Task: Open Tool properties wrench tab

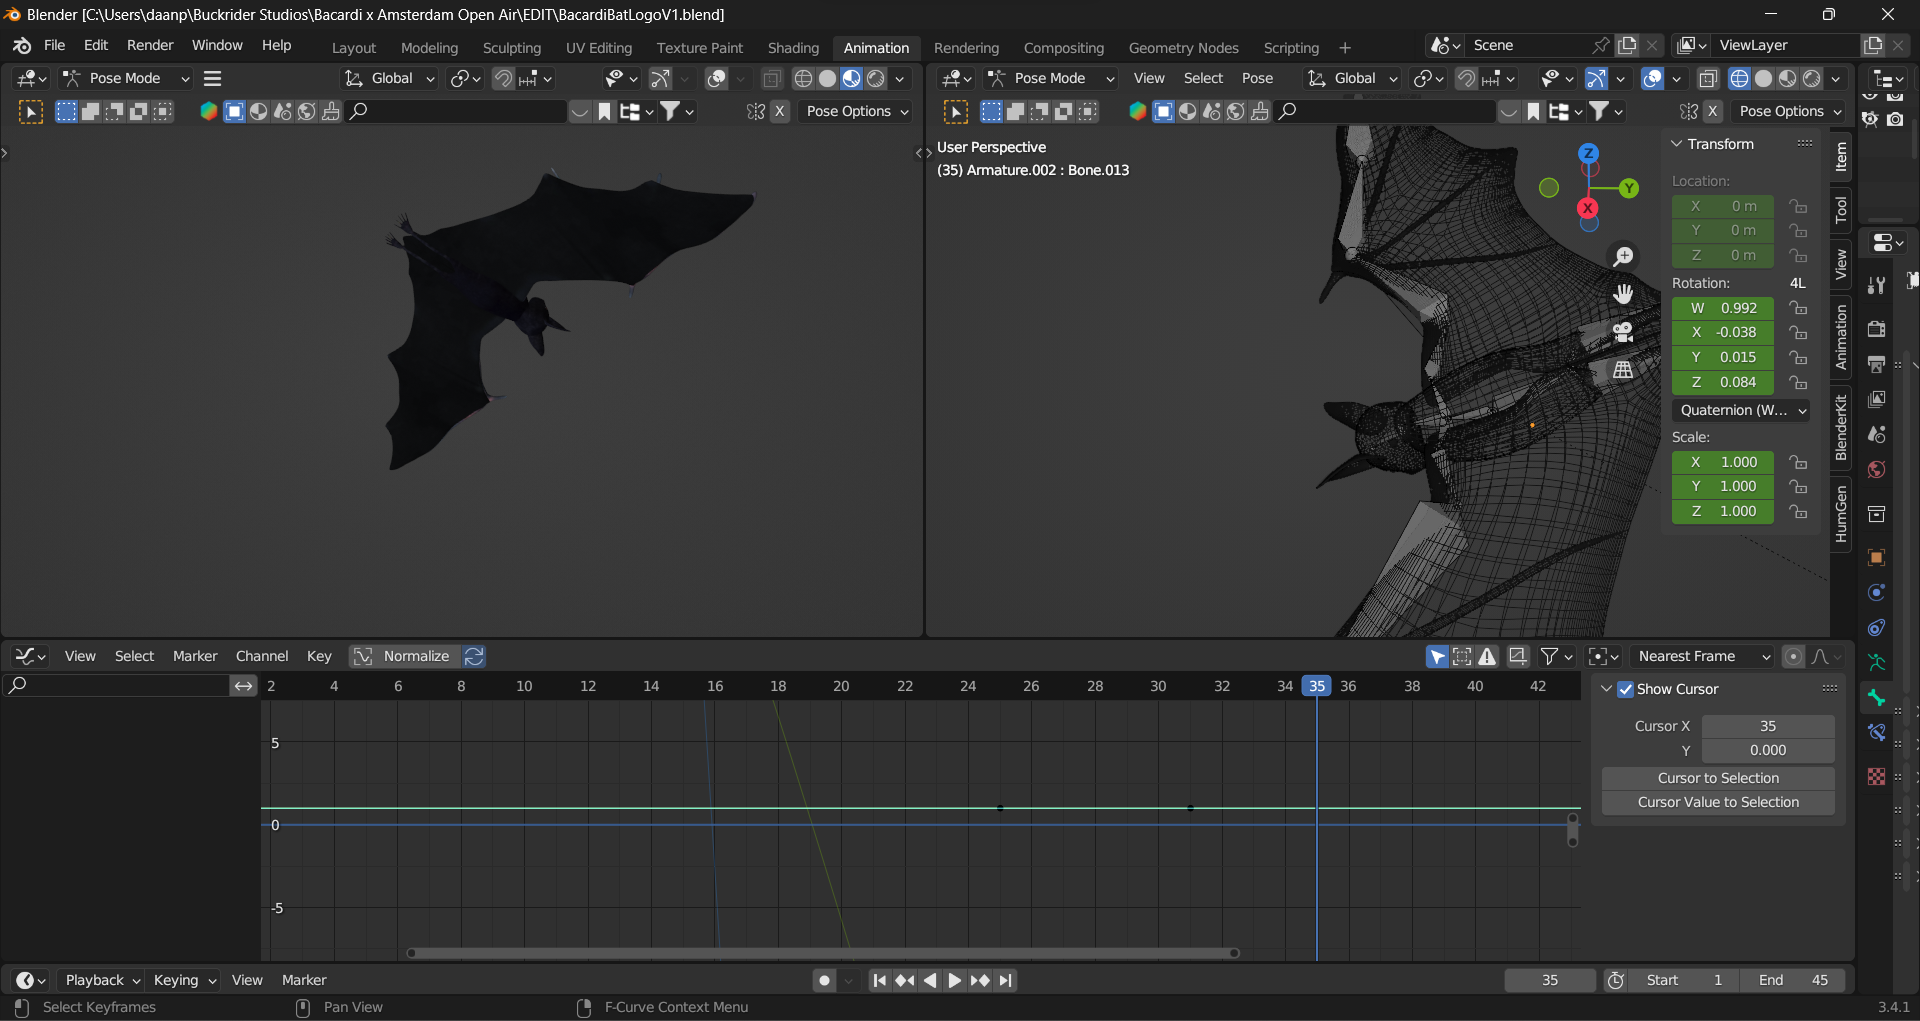Action: (1876, 285)
